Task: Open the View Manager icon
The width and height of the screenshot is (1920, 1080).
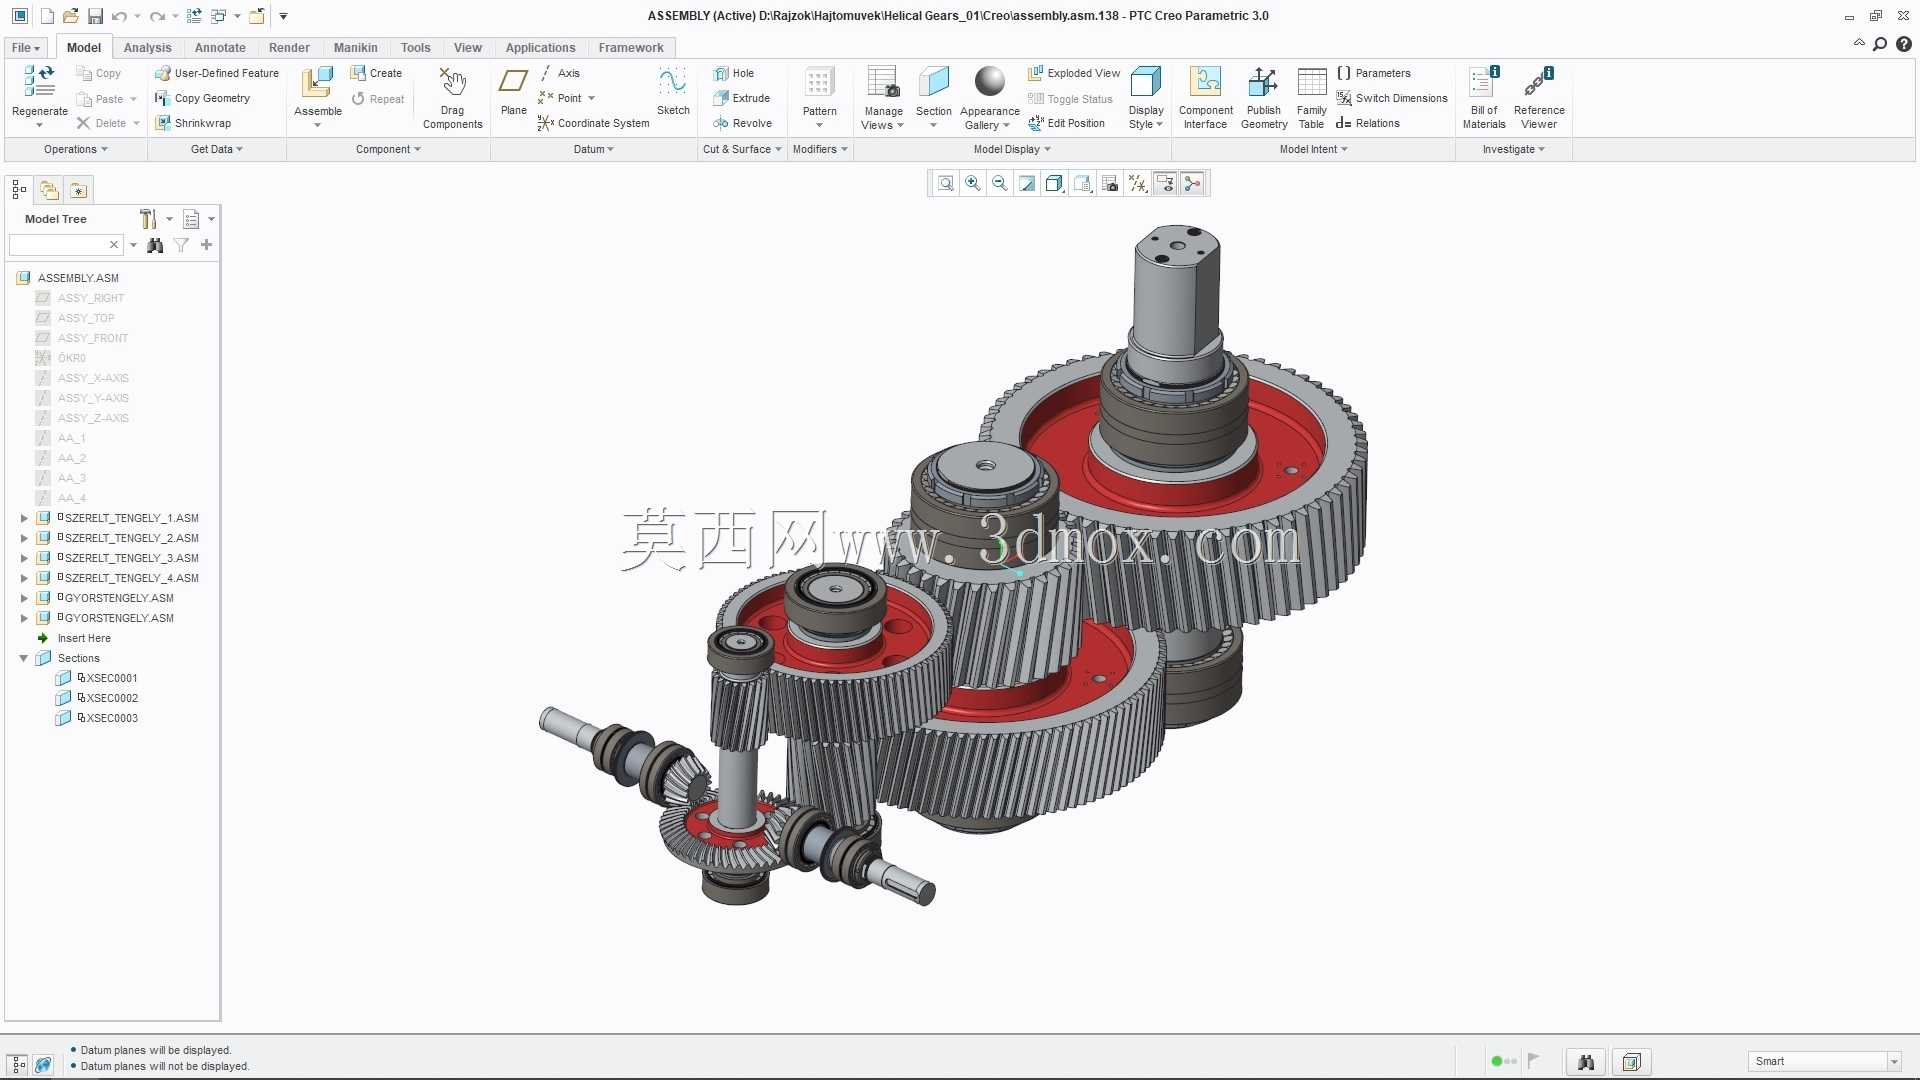Action: coord(1110,183)
